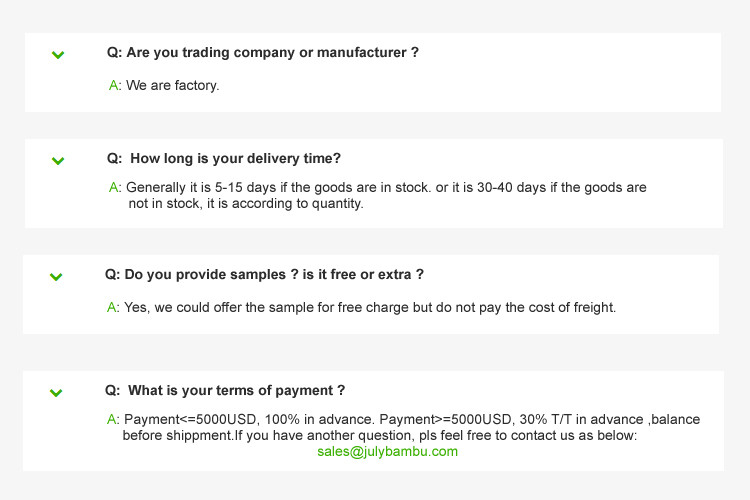Click the green 'A:' label before 'We are factory'
The width and height of the screenshot is (750, 500).
click(x=115, y=85)
